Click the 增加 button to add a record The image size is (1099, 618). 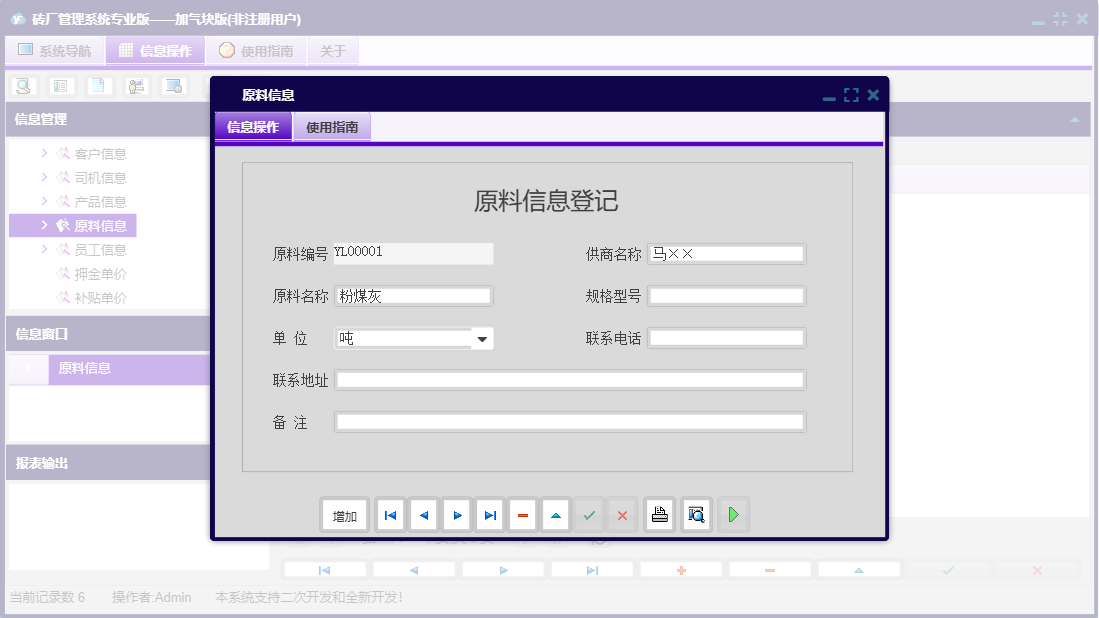344,514
